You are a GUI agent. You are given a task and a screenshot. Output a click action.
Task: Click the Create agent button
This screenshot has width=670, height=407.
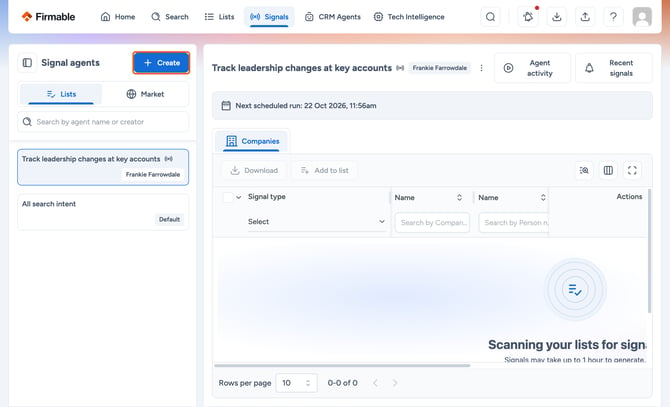click(x=161, y=63)
